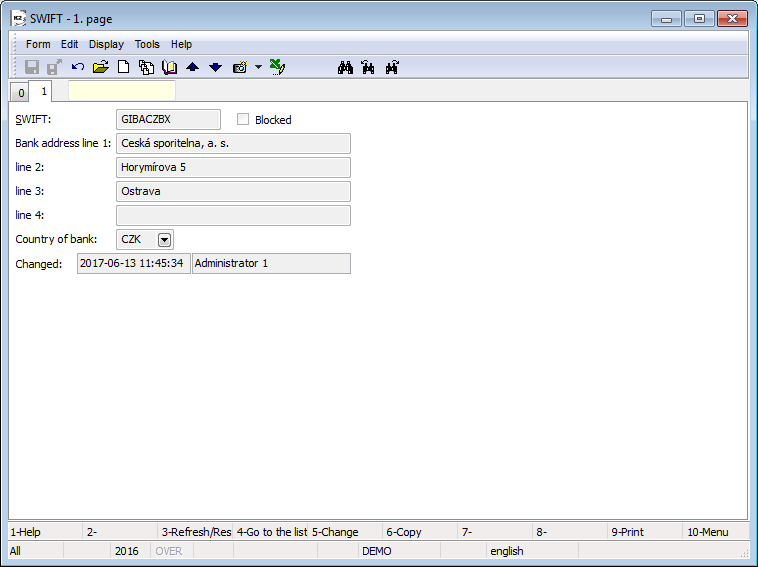The width and height of the screenshot is (758, 567).
Task: Click the Changed date field
Action: tap(133, 263)
